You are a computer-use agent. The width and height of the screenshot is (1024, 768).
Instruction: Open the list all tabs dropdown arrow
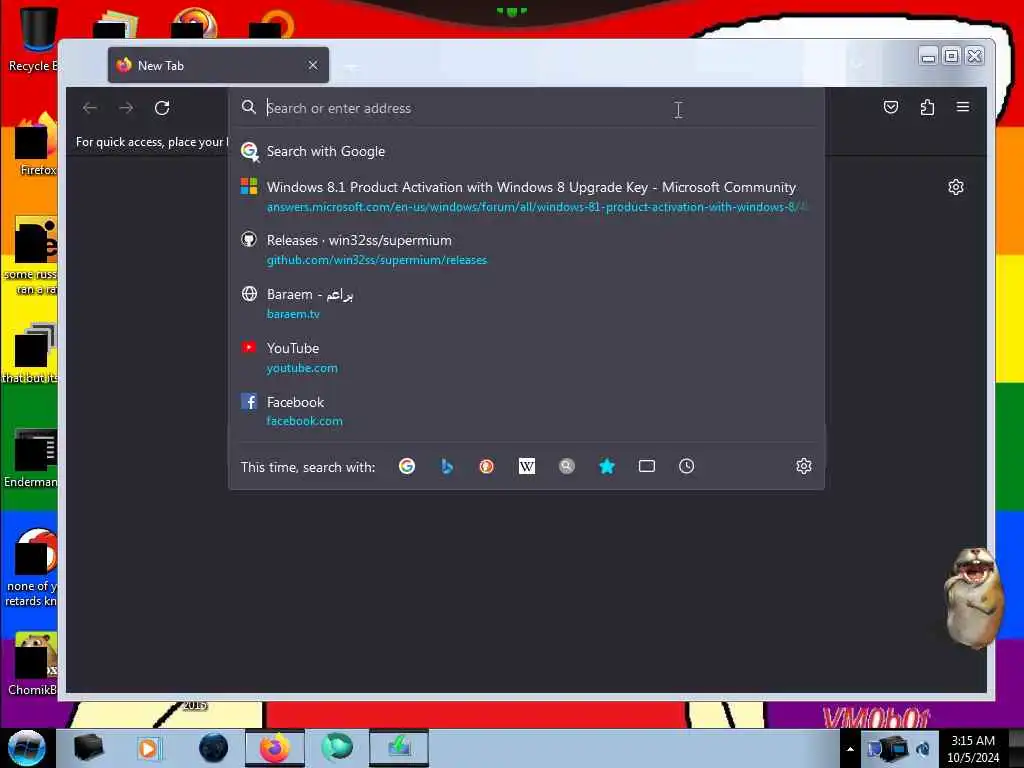pyautogui.click(x=858, y=64)
